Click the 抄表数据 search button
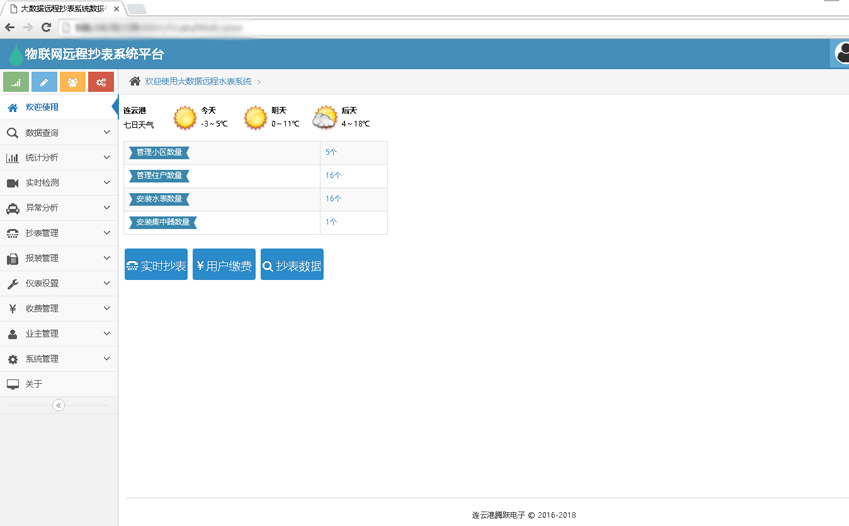The width and height of the screenshot is (849, 526). 292,266
